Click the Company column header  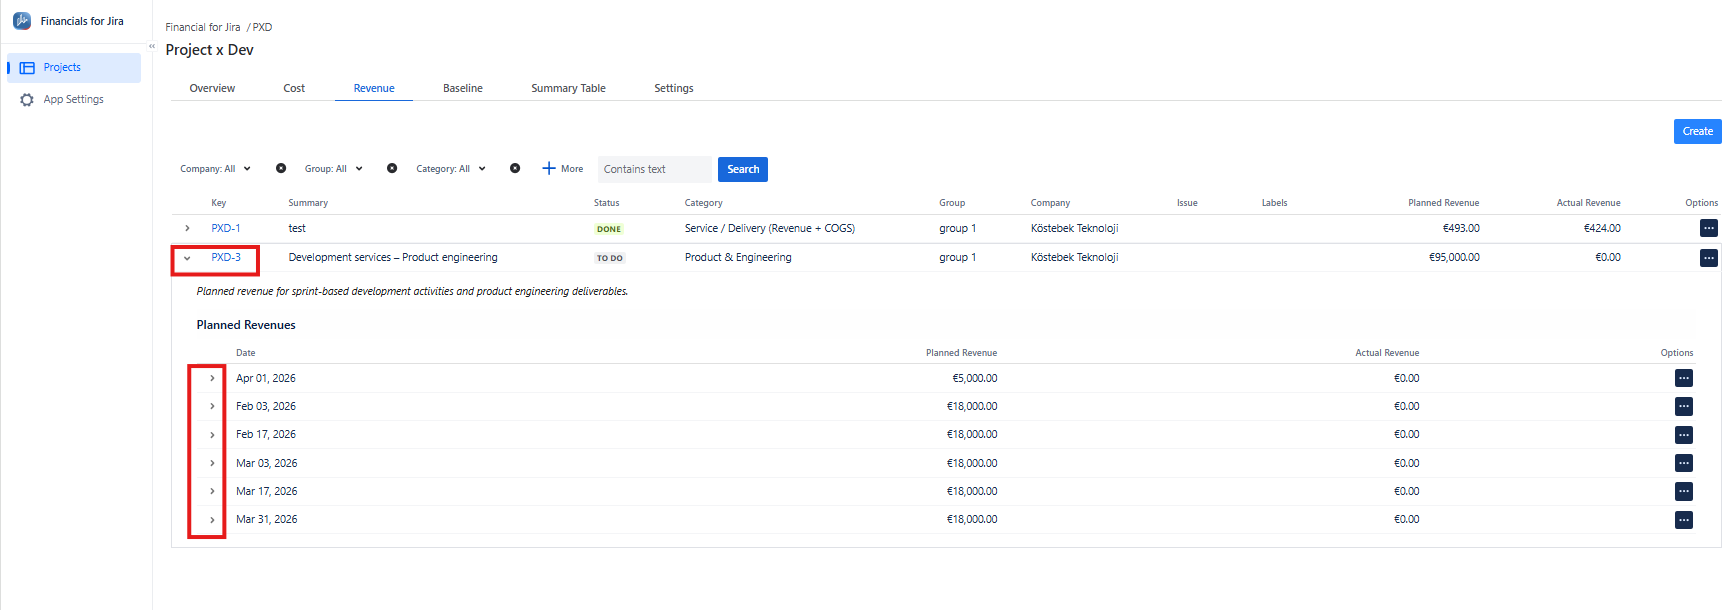(1050, 203)
